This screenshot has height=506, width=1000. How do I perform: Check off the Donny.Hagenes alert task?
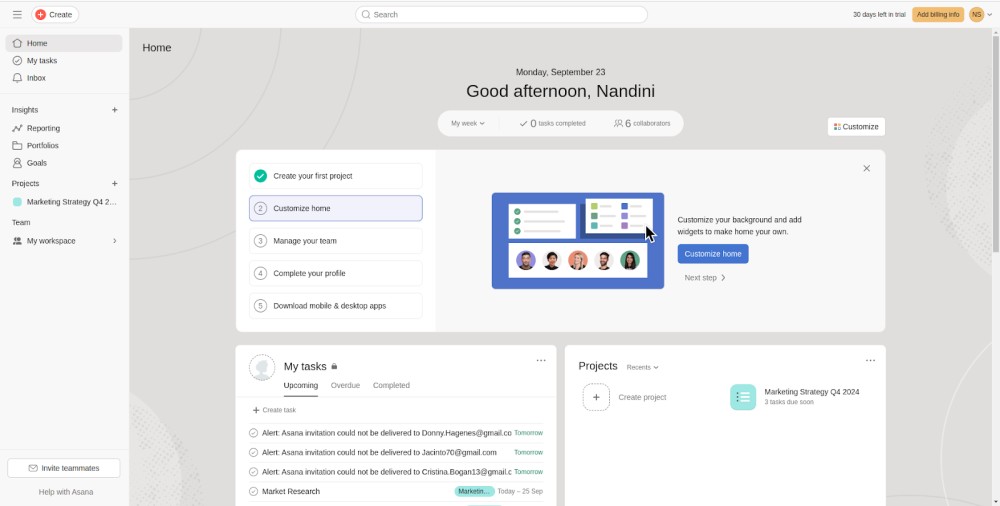coord(254,433)
